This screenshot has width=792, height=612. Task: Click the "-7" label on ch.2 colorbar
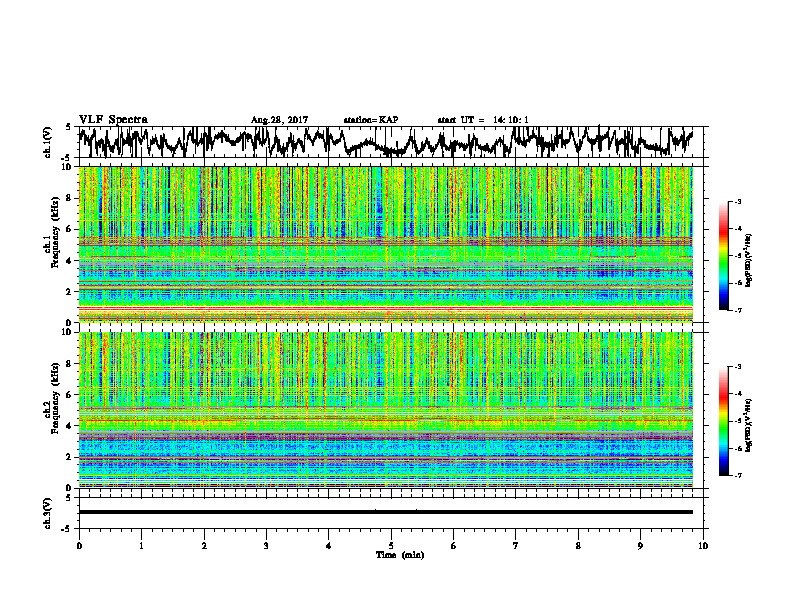[737, 475]
